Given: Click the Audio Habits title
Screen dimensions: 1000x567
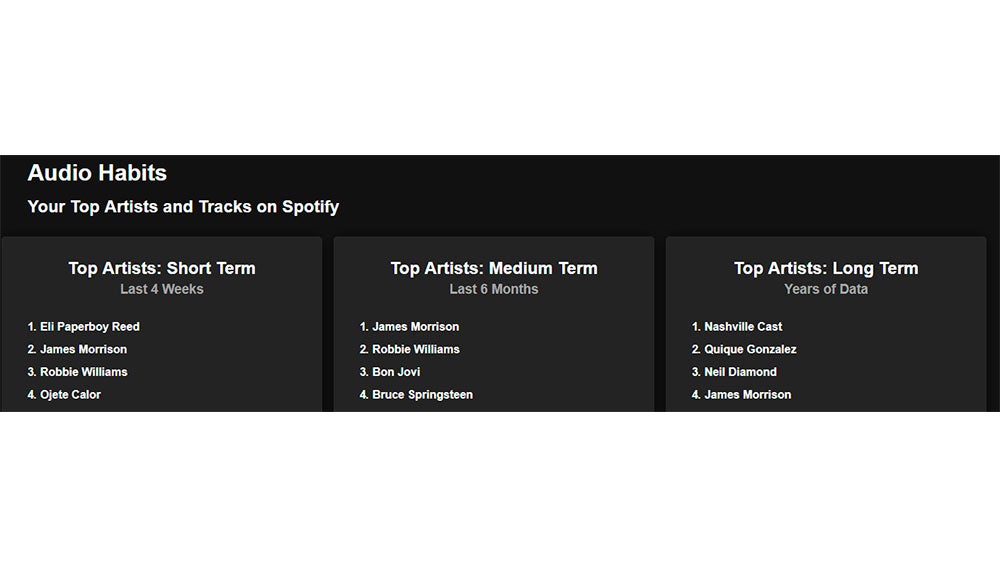Looking at the screenshot, I should [x=97, y=173].
